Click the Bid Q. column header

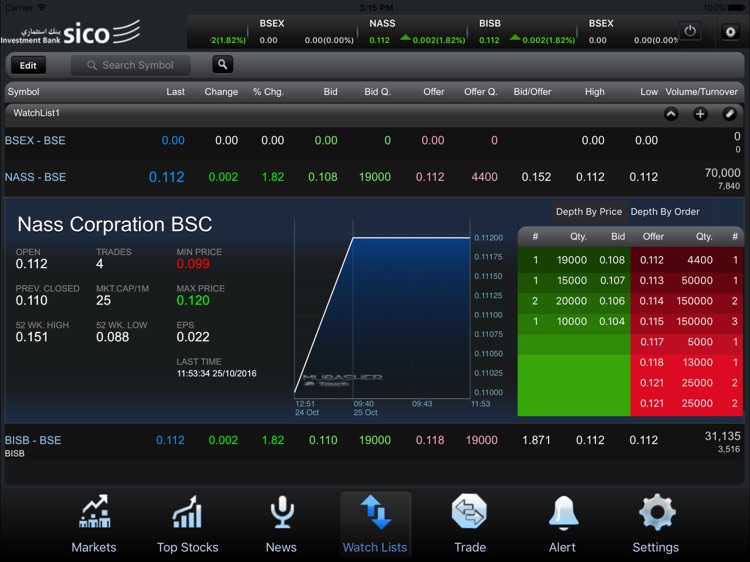coord(377,92)
